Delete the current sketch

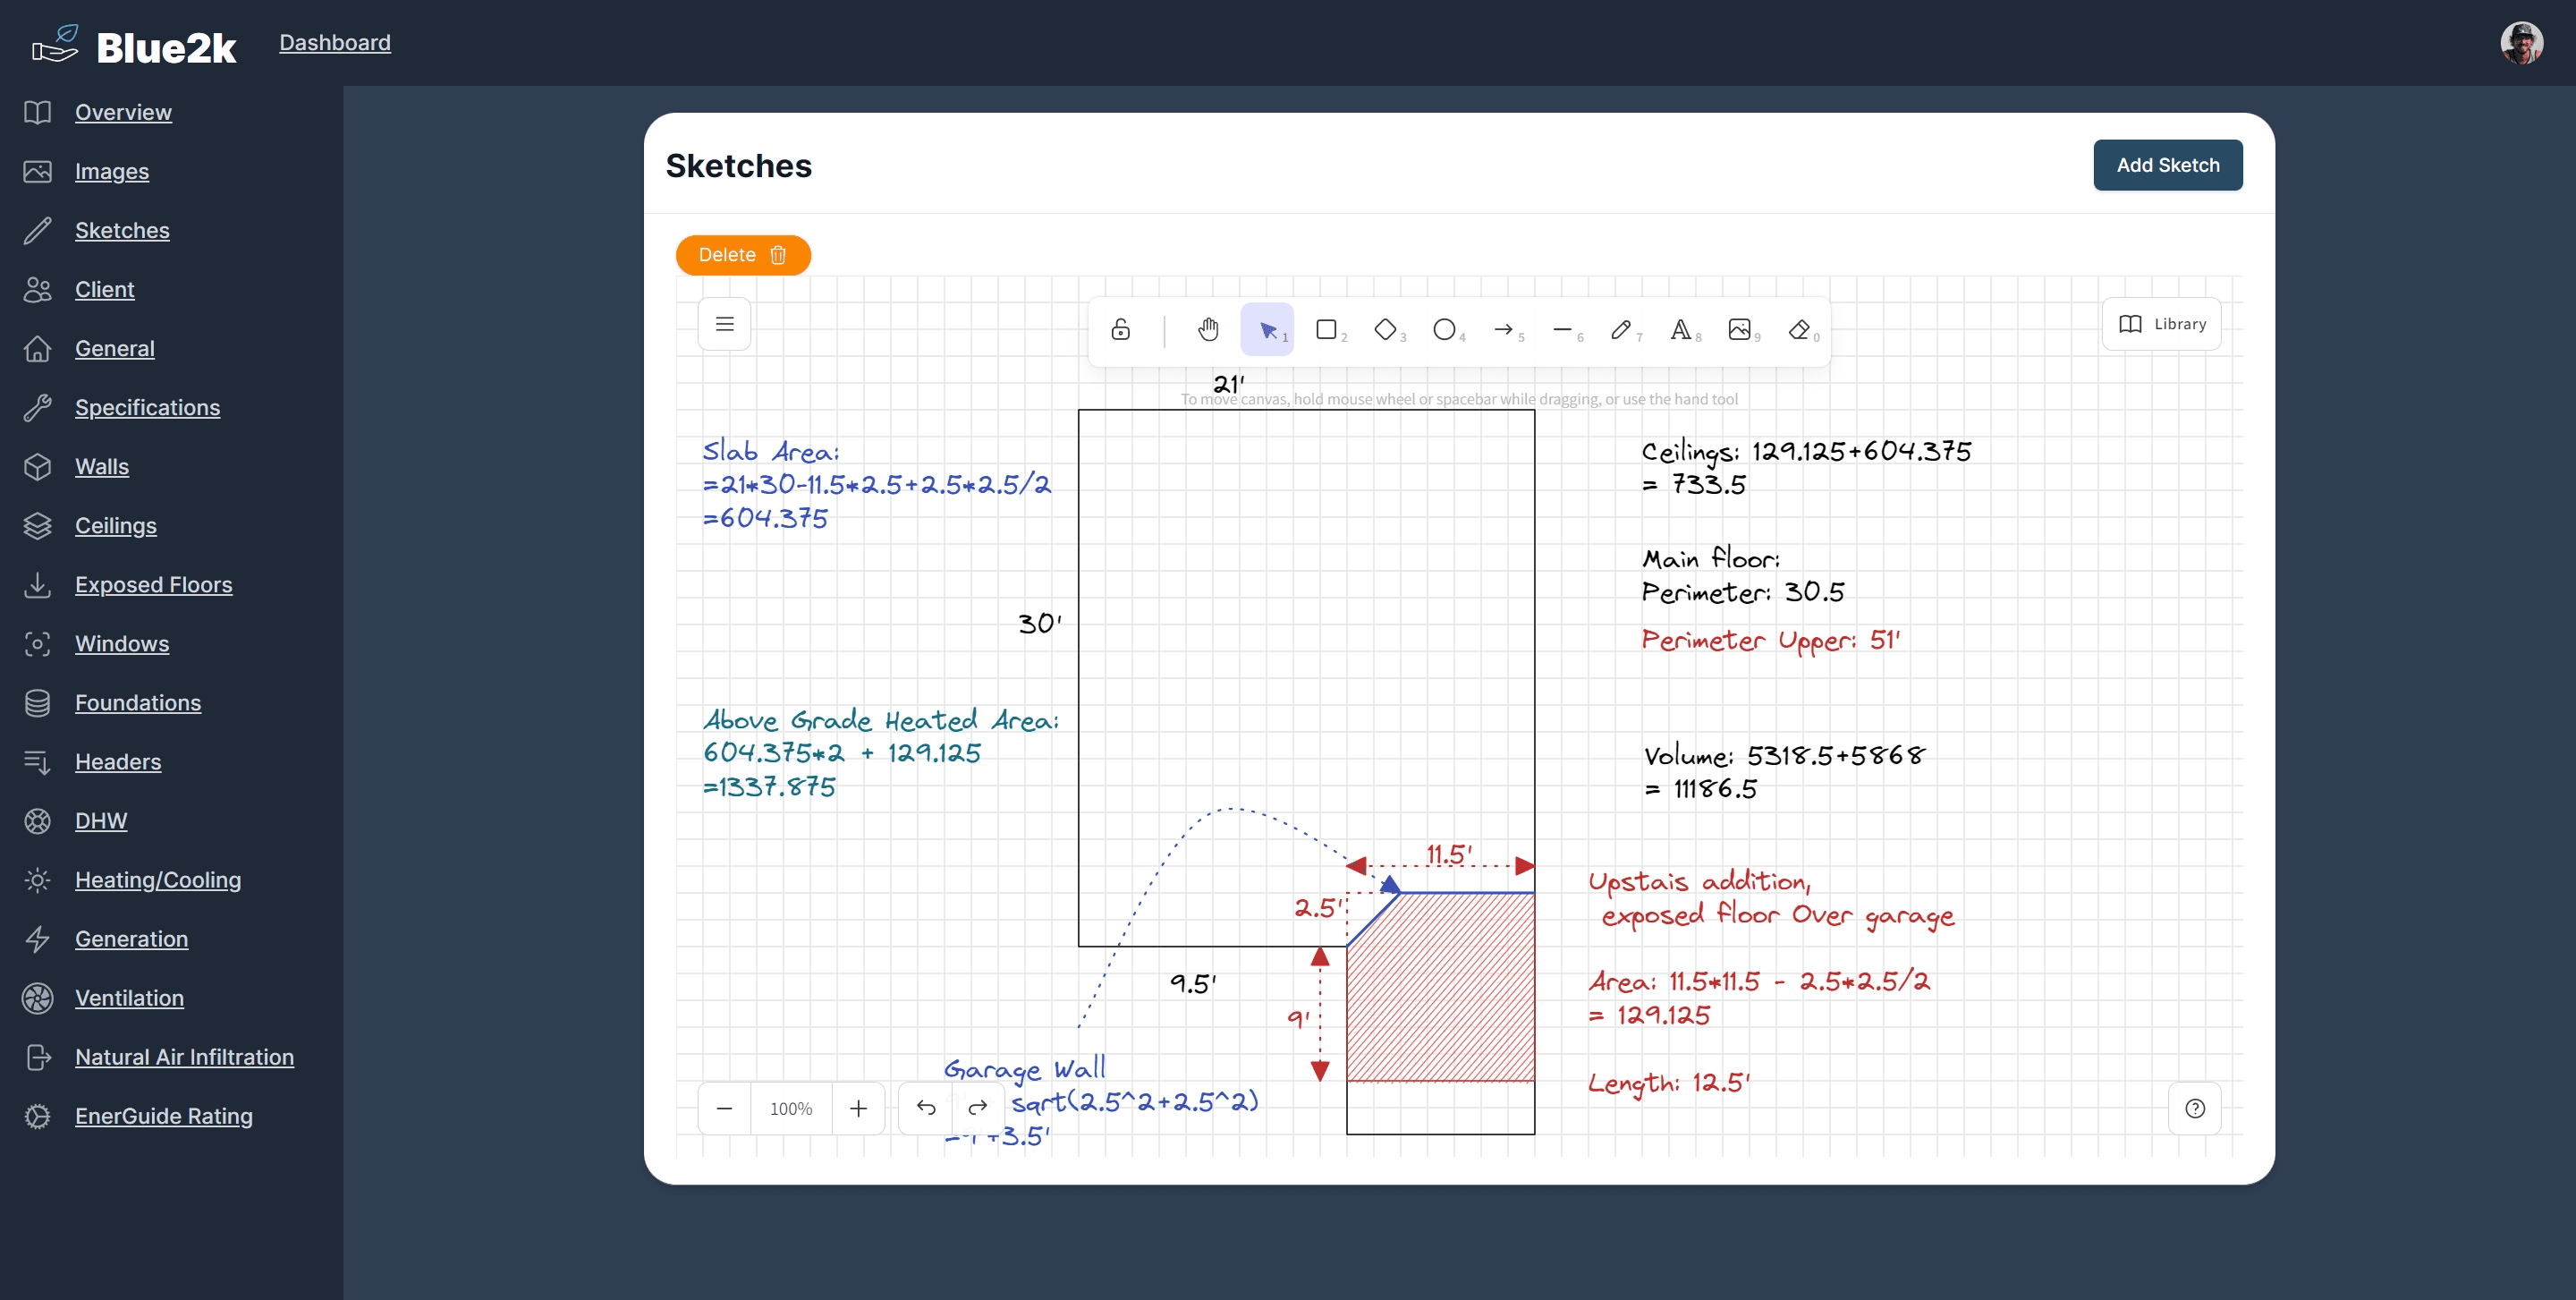tap(742, 255)
